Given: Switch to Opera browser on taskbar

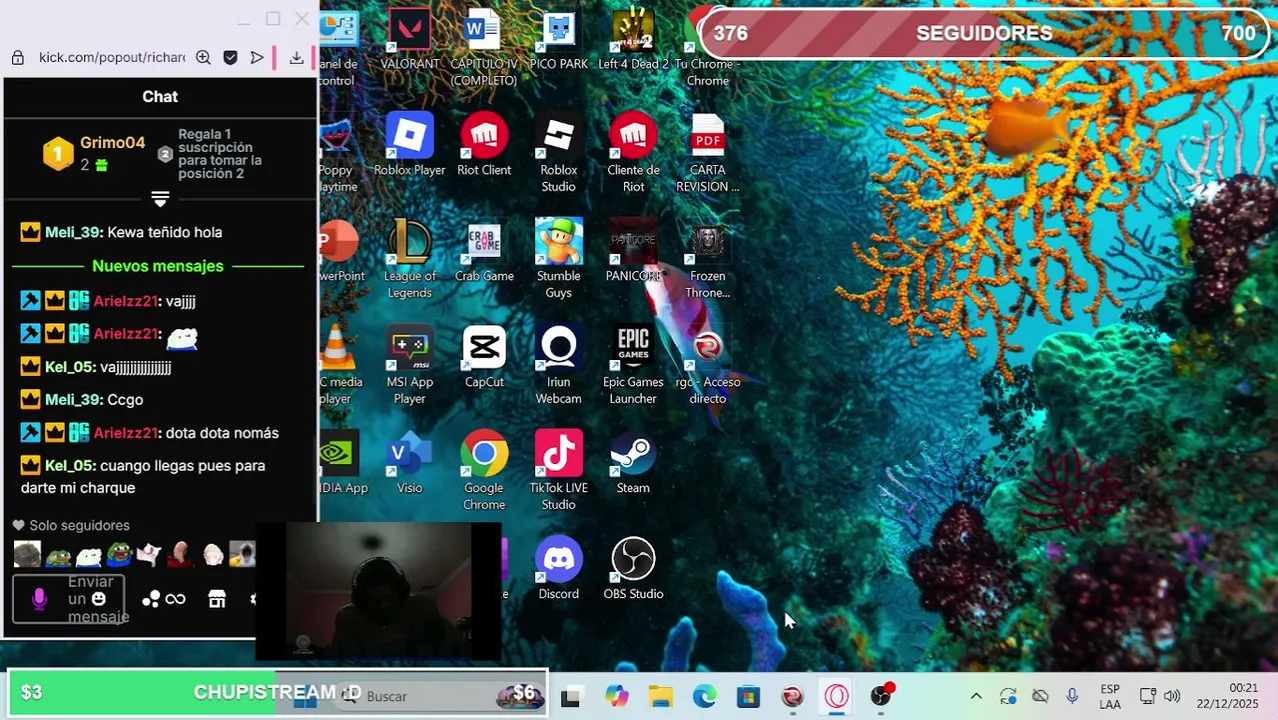Looking at the screenshot, I should point(836,697).
